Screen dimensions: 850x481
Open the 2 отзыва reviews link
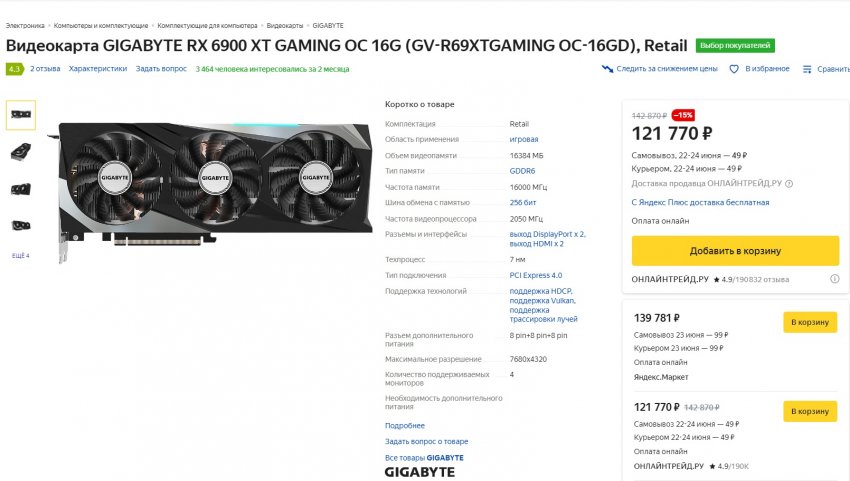[45, 69]
